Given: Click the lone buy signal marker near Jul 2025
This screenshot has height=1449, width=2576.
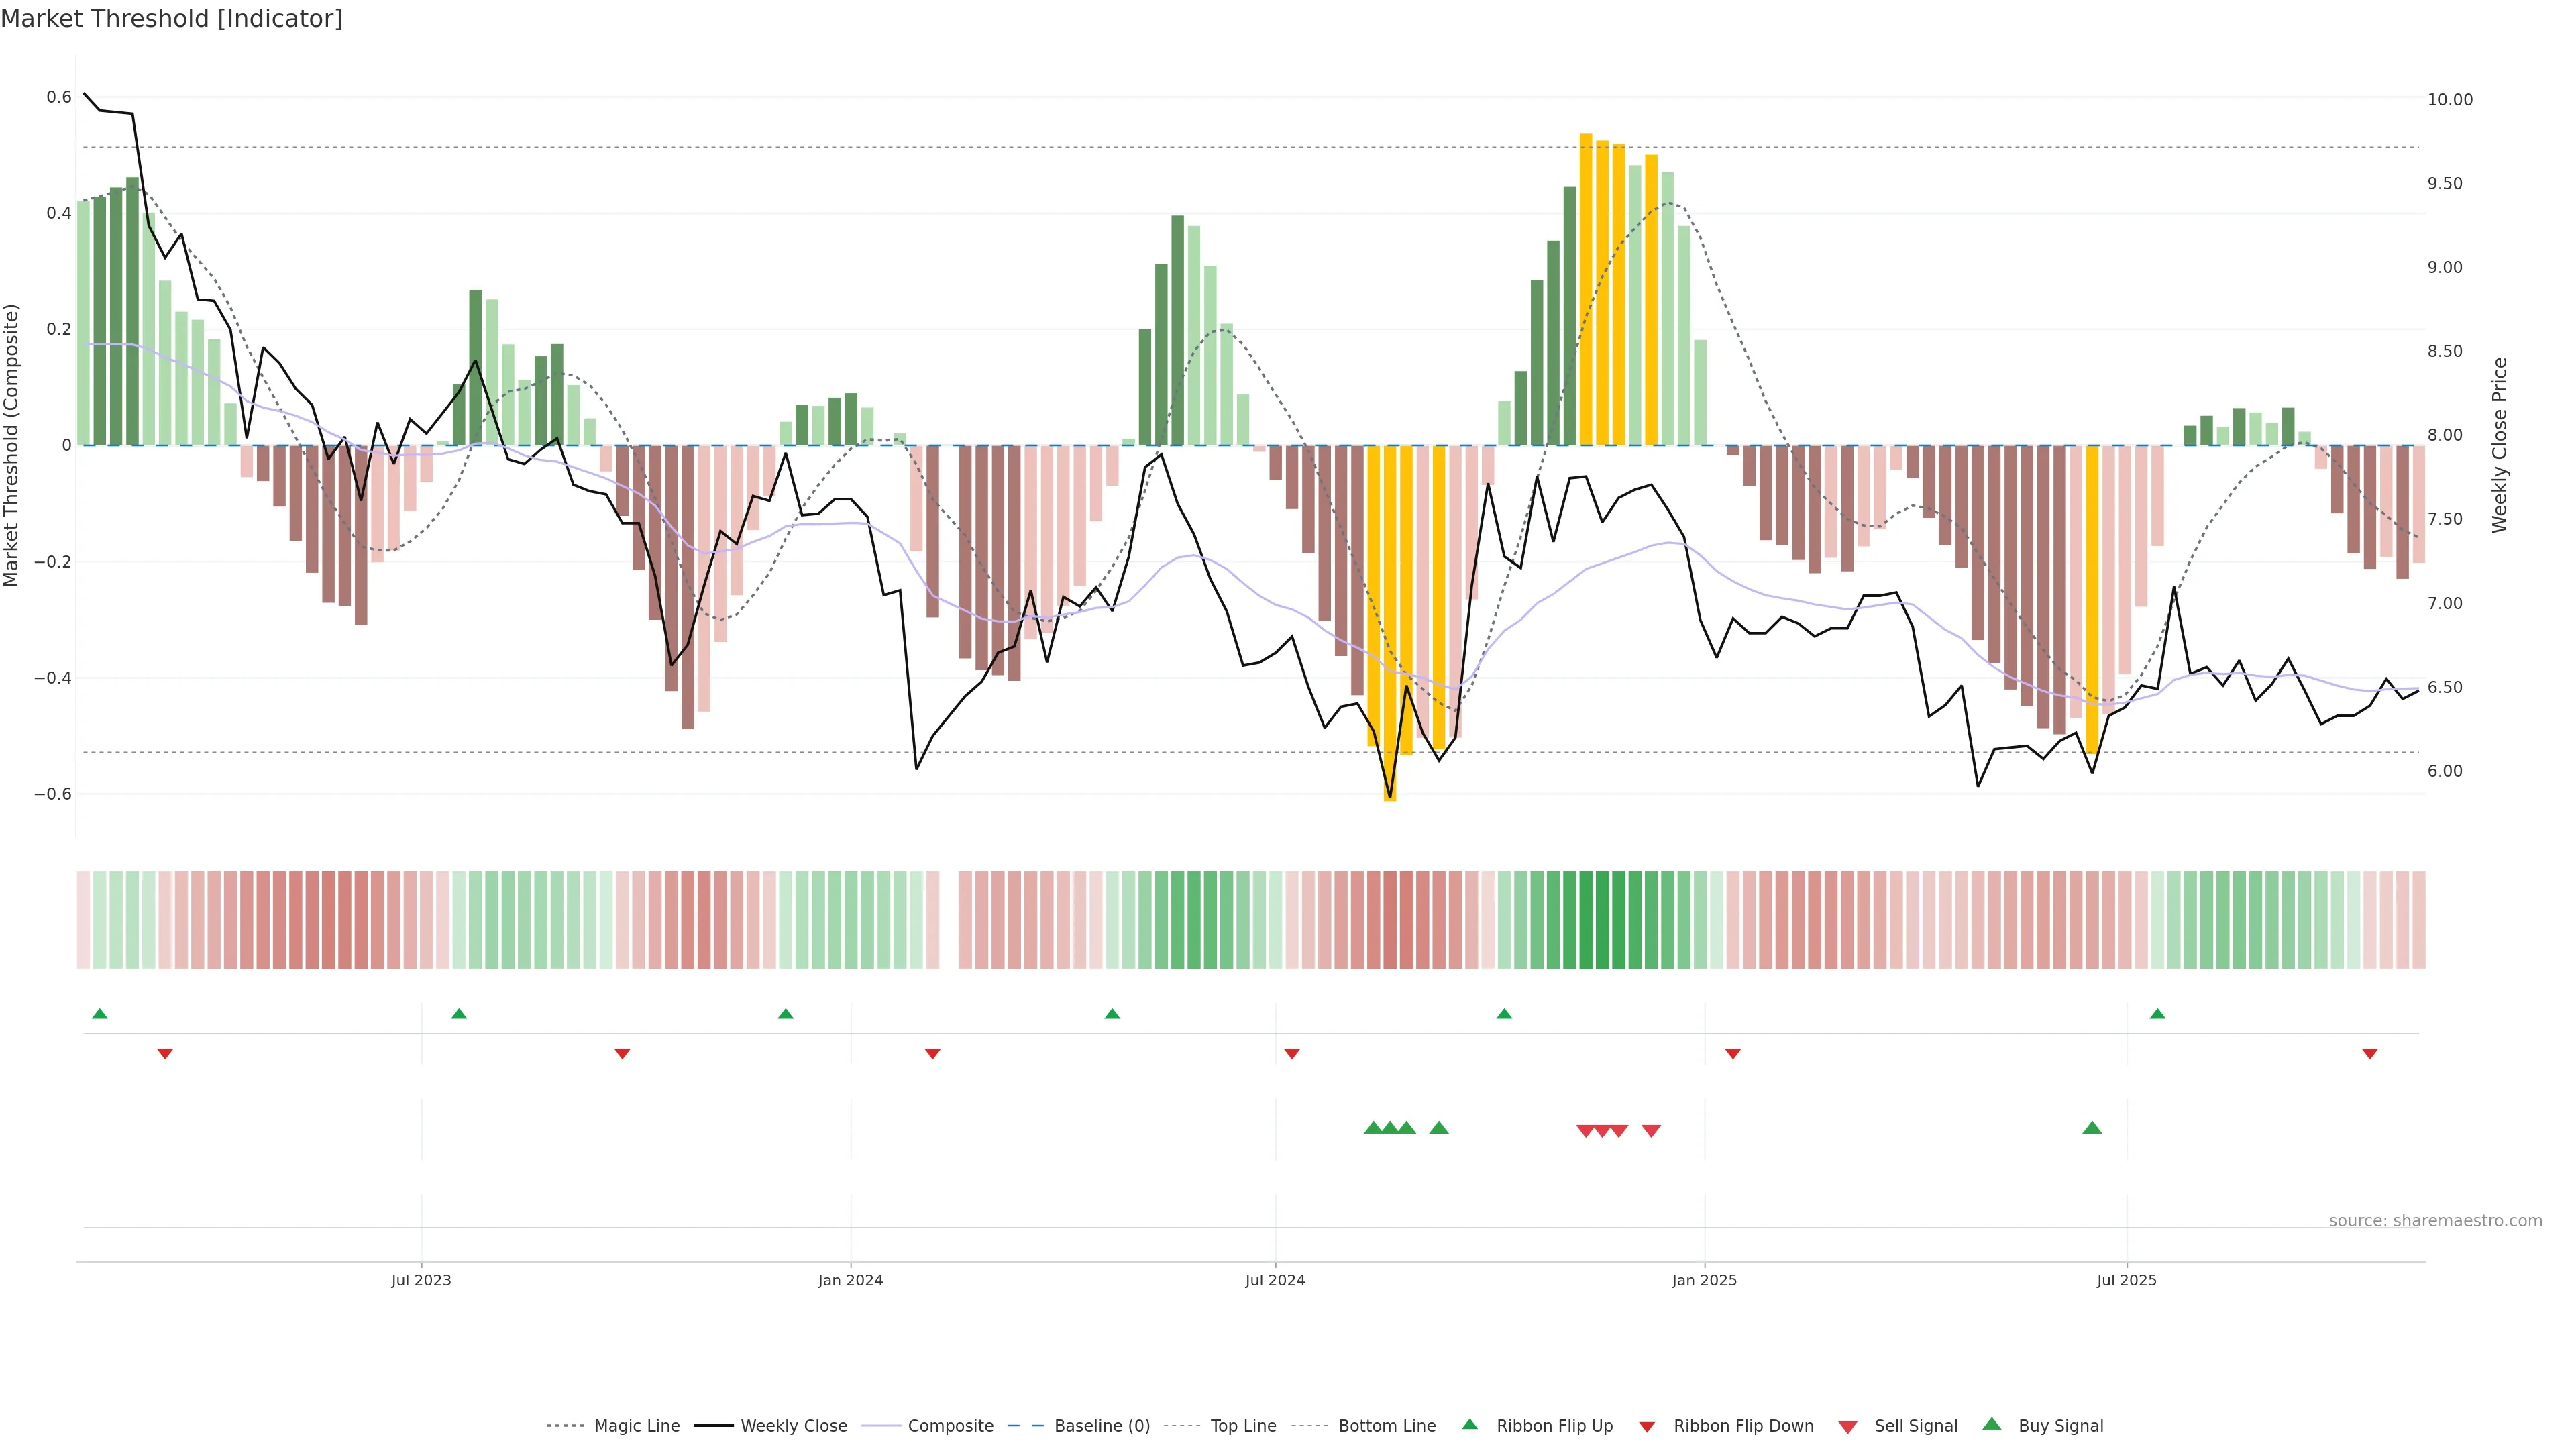Looking at the screenshot, I should pos(2092,1128).
